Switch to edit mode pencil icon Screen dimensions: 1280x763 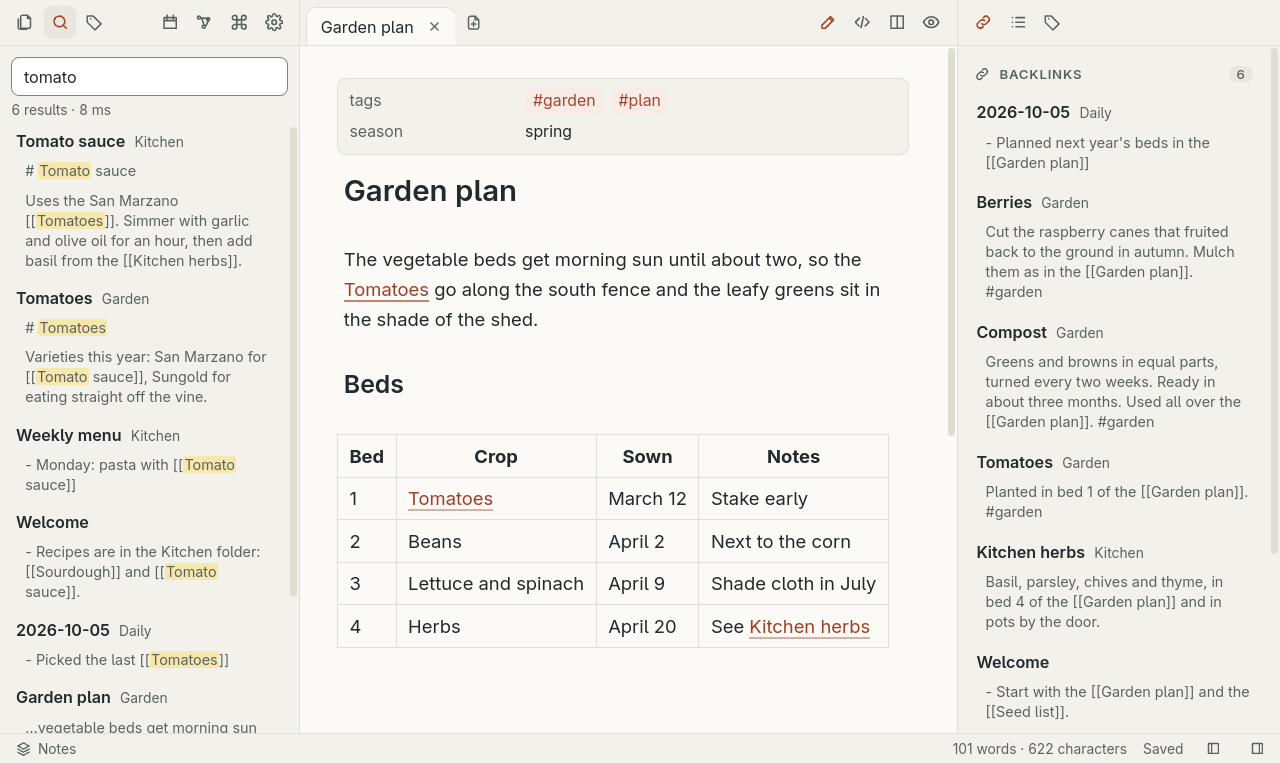pos(827,22)
